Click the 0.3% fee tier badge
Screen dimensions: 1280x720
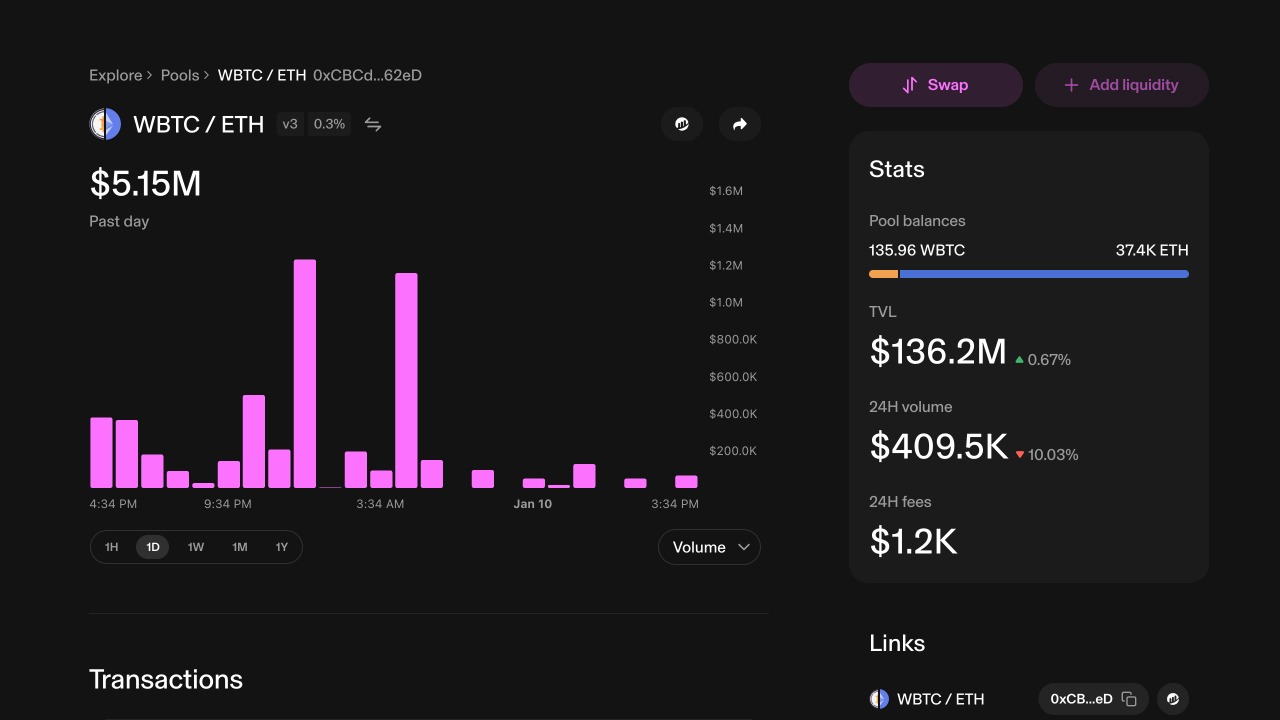click(x=329, y=124)
